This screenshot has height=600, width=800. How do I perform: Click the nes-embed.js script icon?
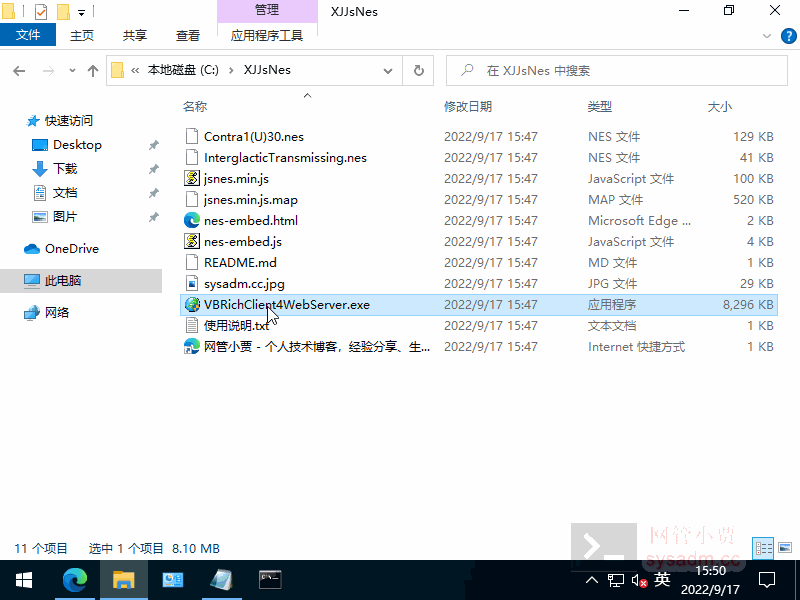click(x=192, y=241)
